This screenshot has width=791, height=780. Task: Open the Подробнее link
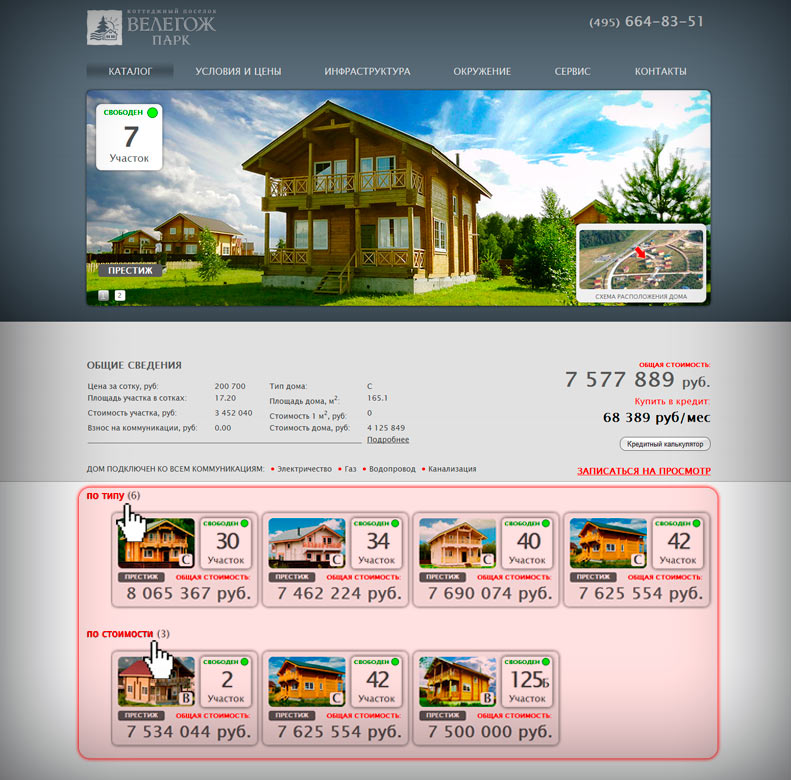click(388, 439)
